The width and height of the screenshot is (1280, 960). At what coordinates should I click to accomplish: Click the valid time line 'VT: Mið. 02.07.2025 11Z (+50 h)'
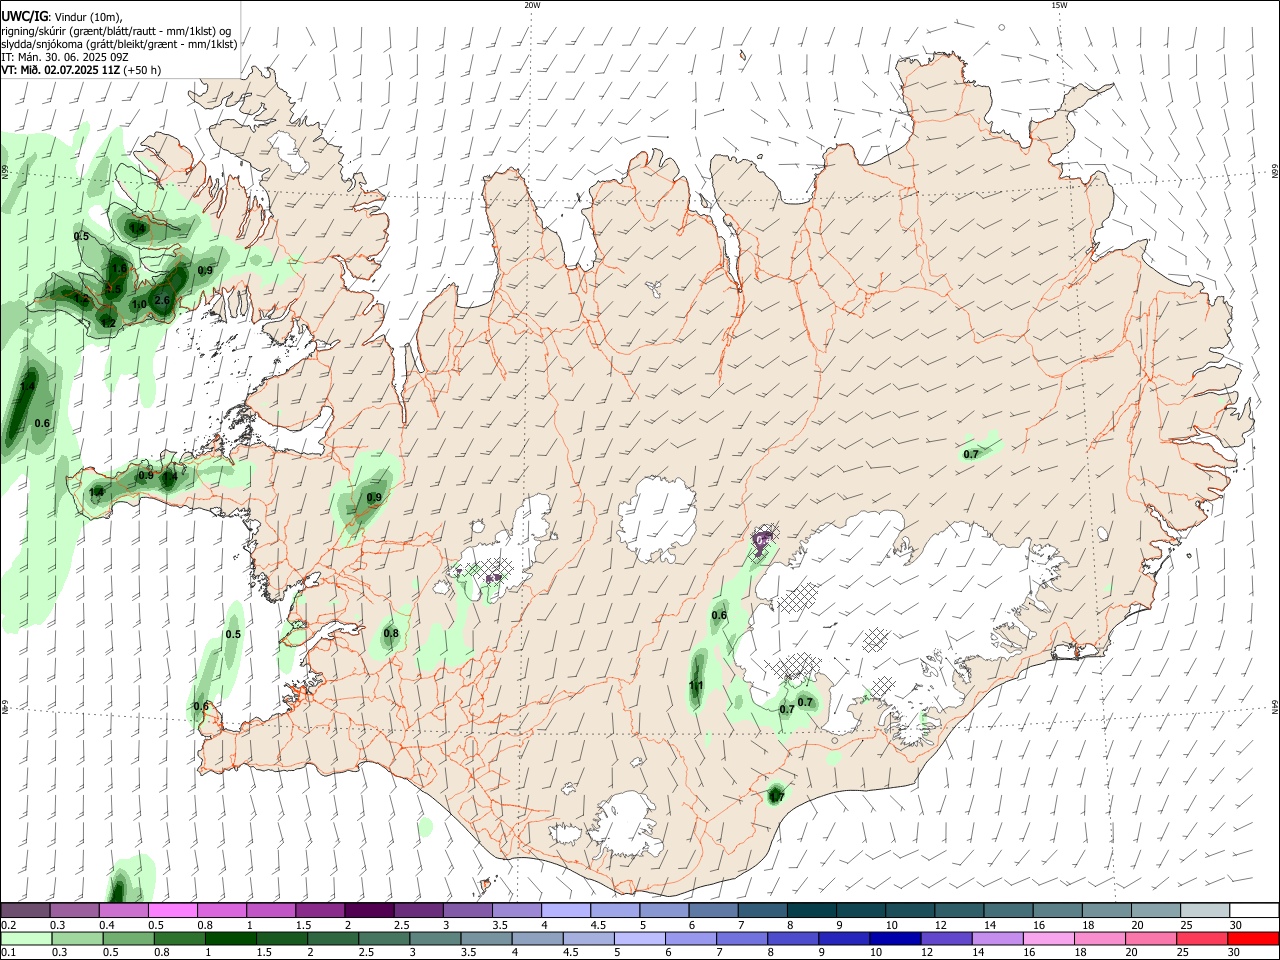pos(81,70)
